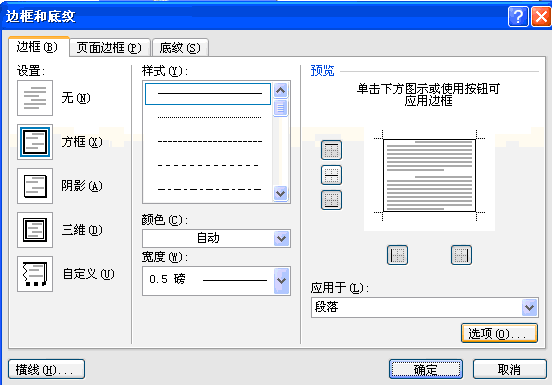Click the 无(N) label text
552x385 pixels.
tap(76, 98)
